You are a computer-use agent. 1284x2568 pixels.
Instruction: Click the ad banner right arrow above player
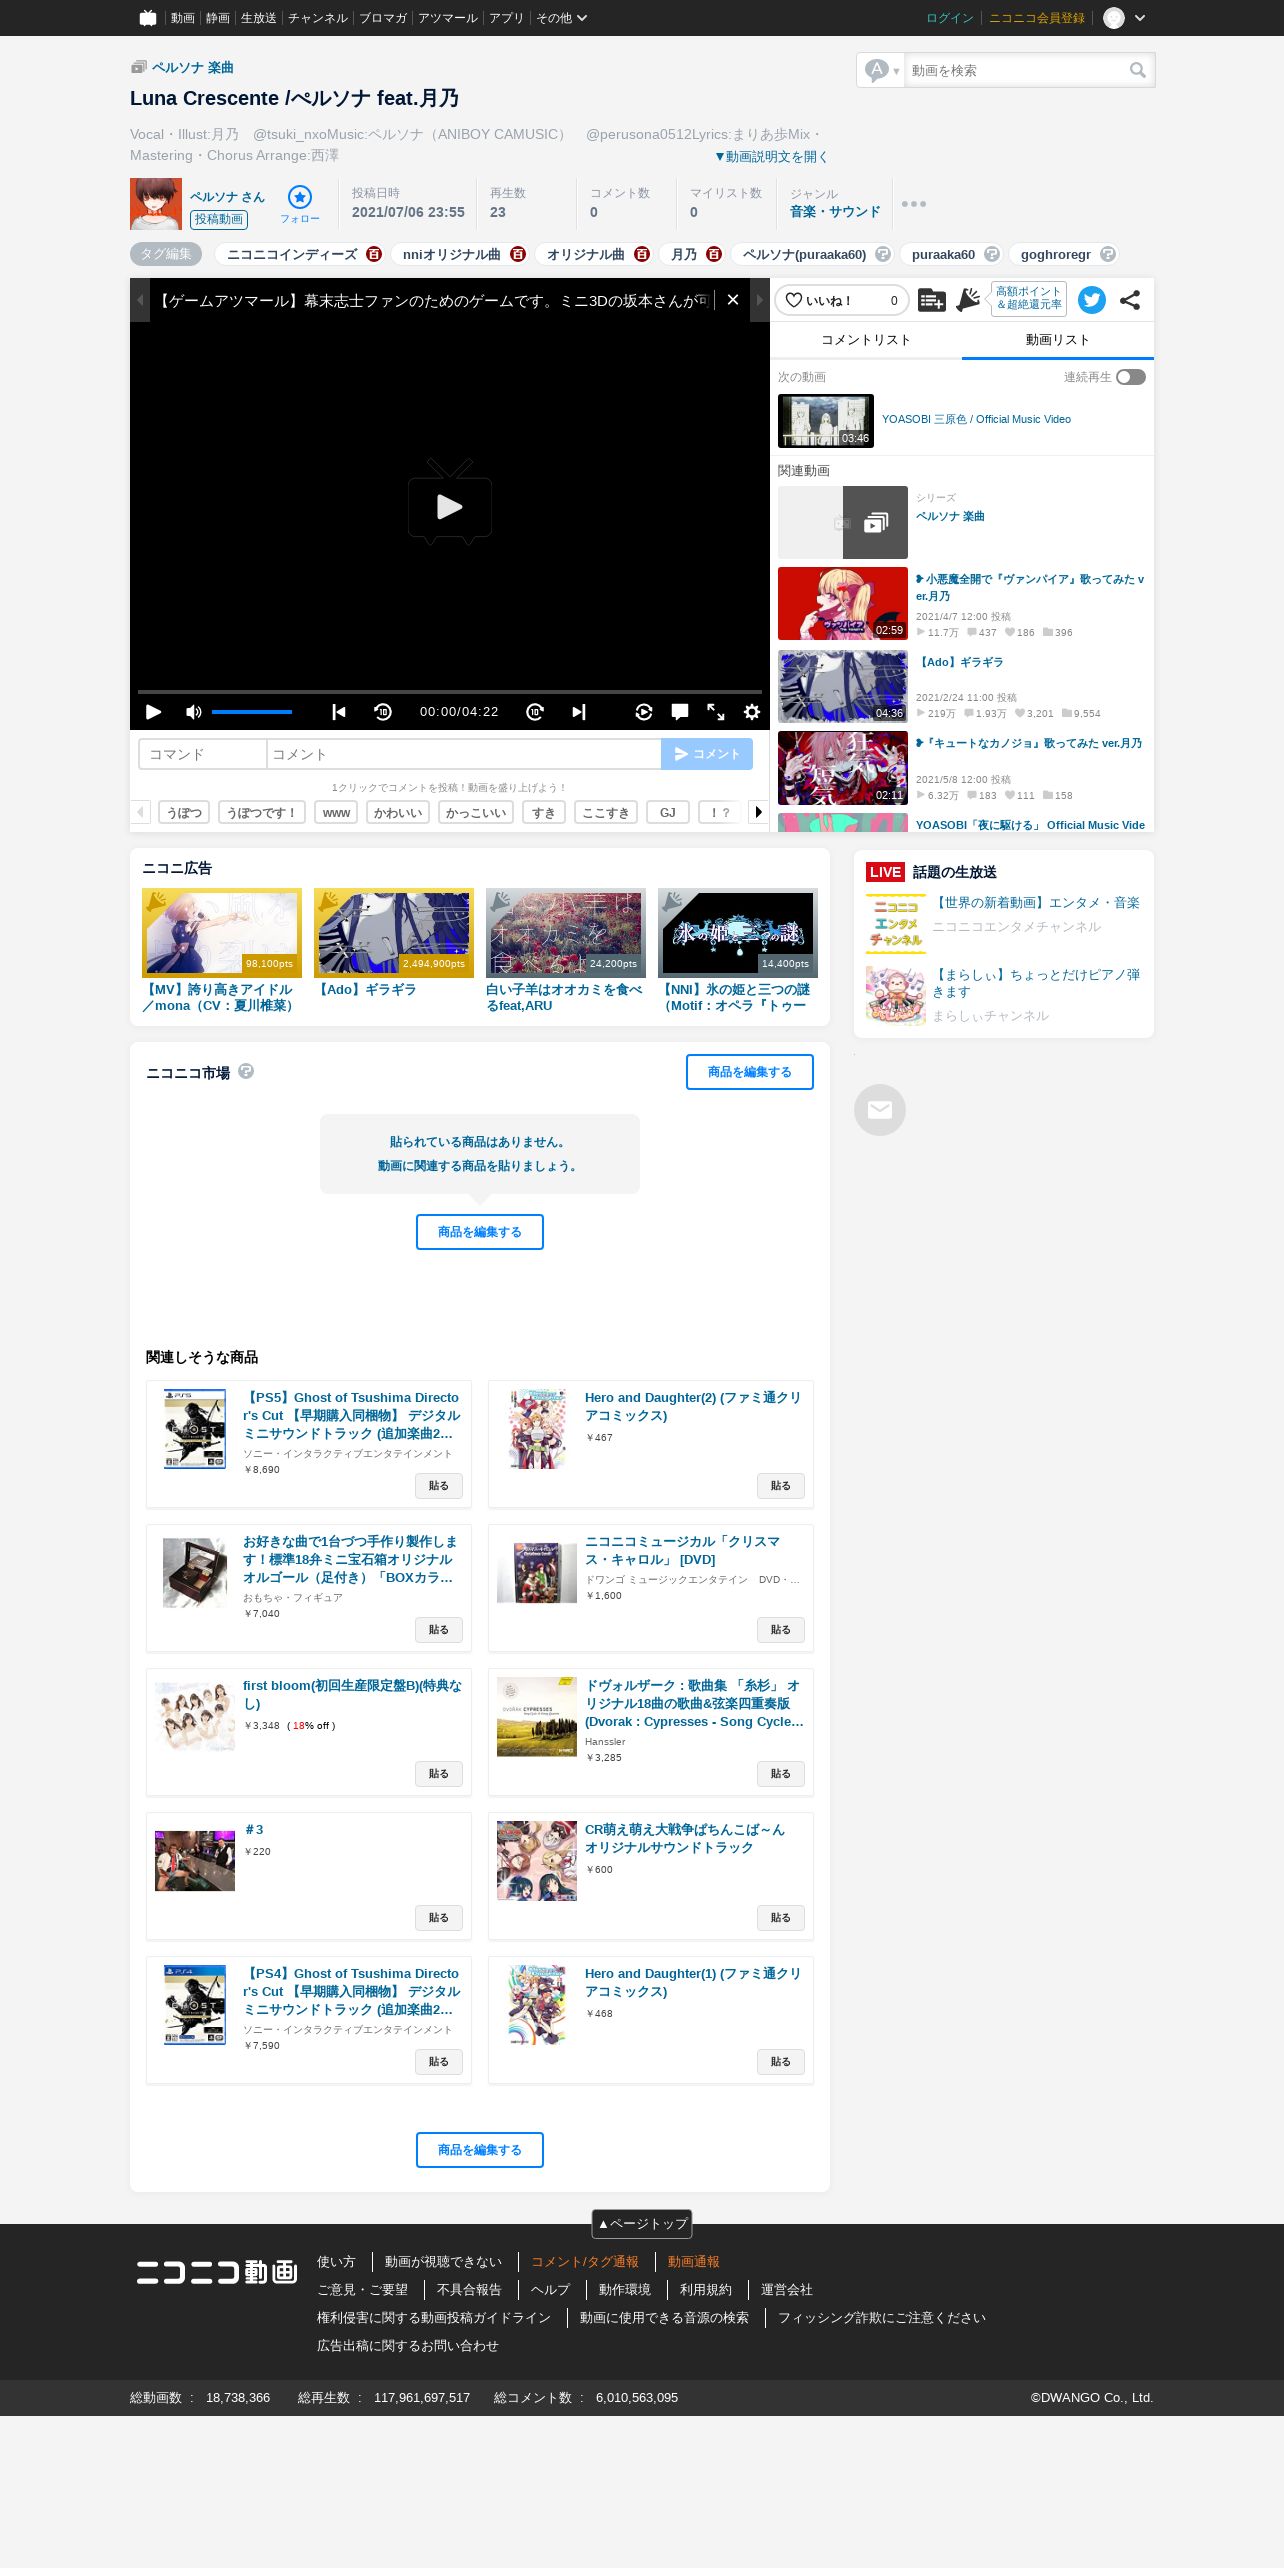[760, 300]
